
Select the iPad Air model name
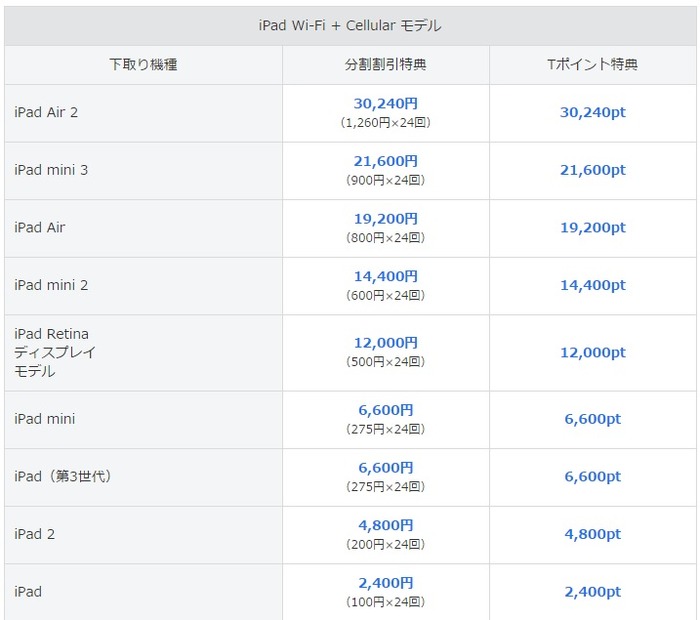pyautogui.click(x=40, y=227)
